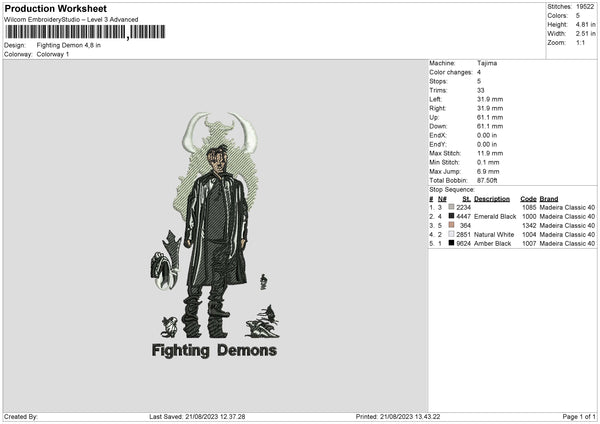Select 'Last Saved: 21/08/2023 12:37:28' footer text
This screenshot has height=424, width=600.
[197, 417]
